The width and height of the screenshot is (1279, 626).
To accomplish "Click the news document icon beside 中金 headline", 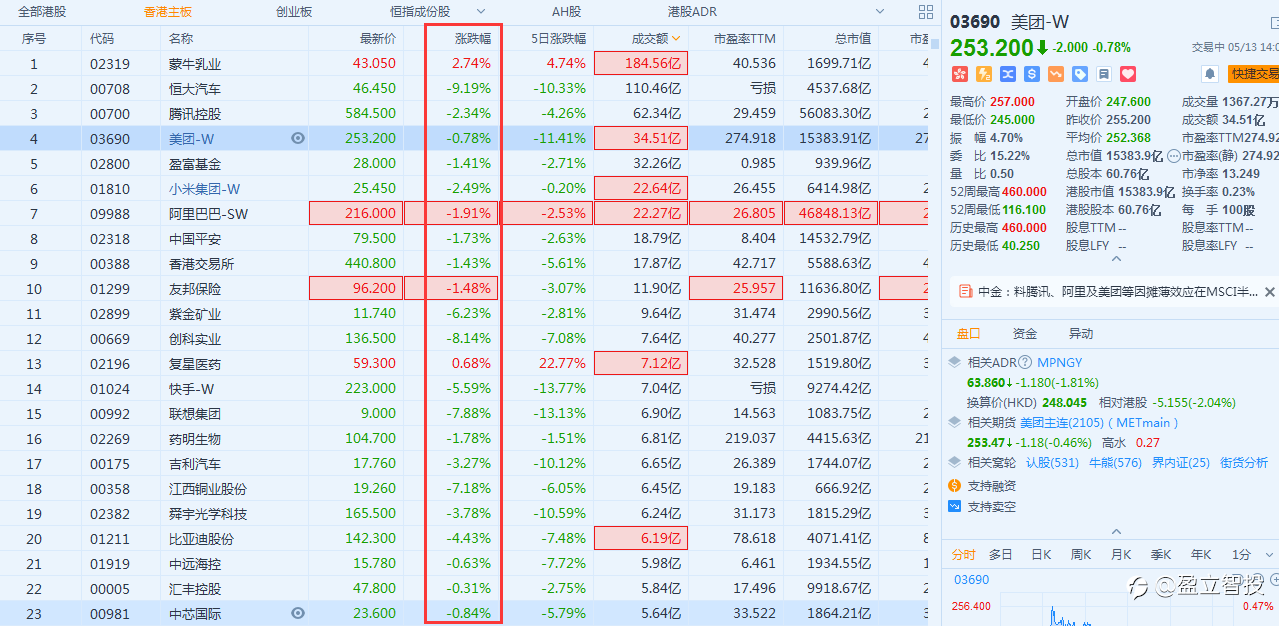I will (965, 291).
